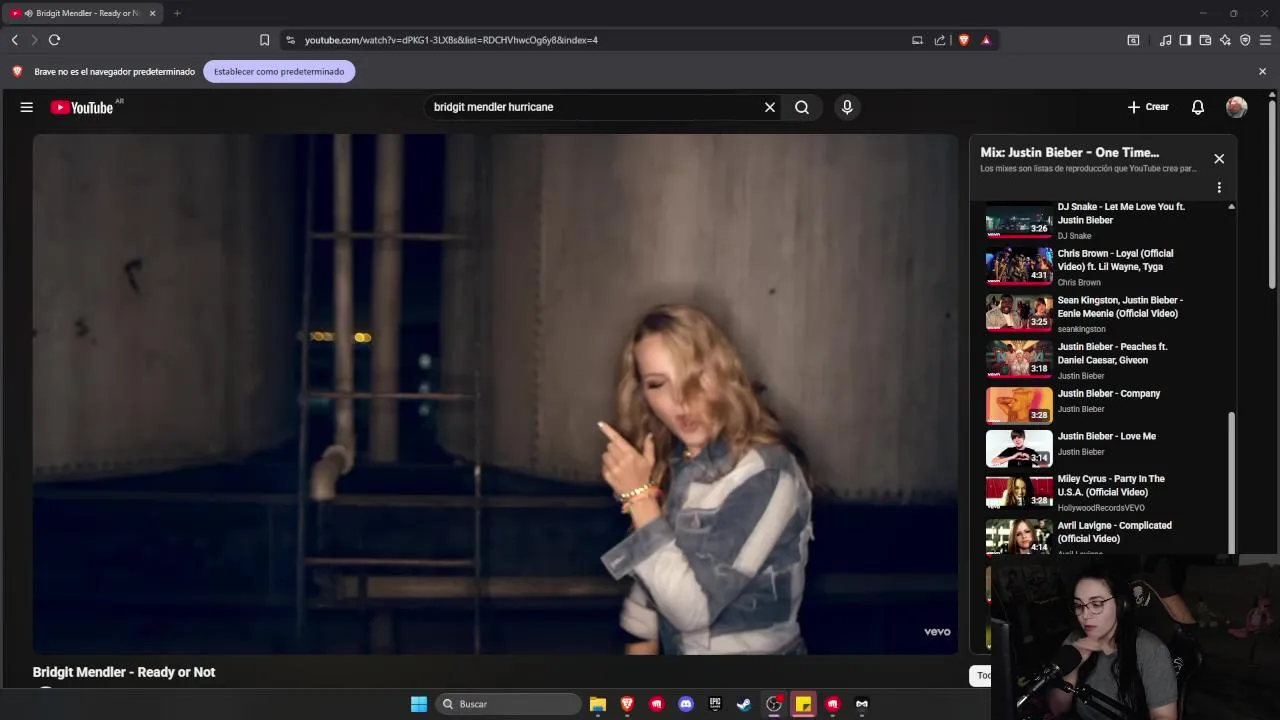Screen dimensions: 1280x720
Task: Play Chris Brown - Loyal from the mix
Action: point(1100,267)
